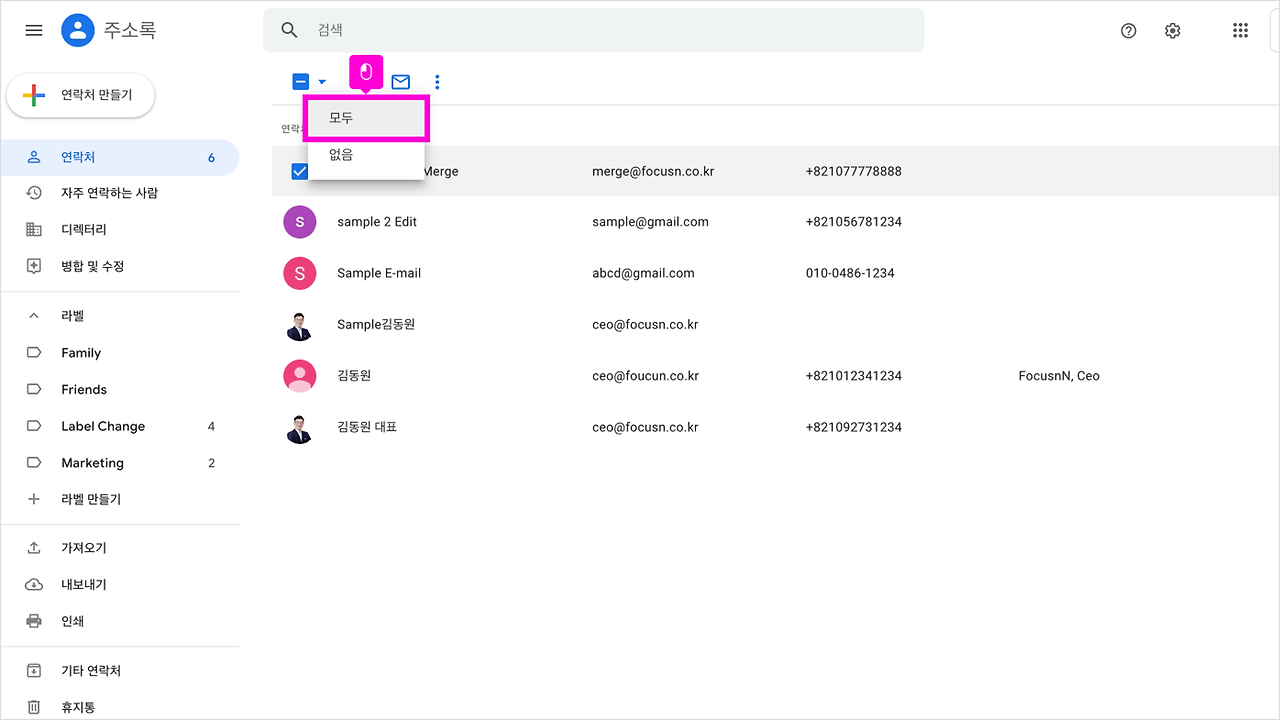Click the 검색 search input field
Image resolution: width=1280 pixels, height=720 pixels.
click(593, 30)
